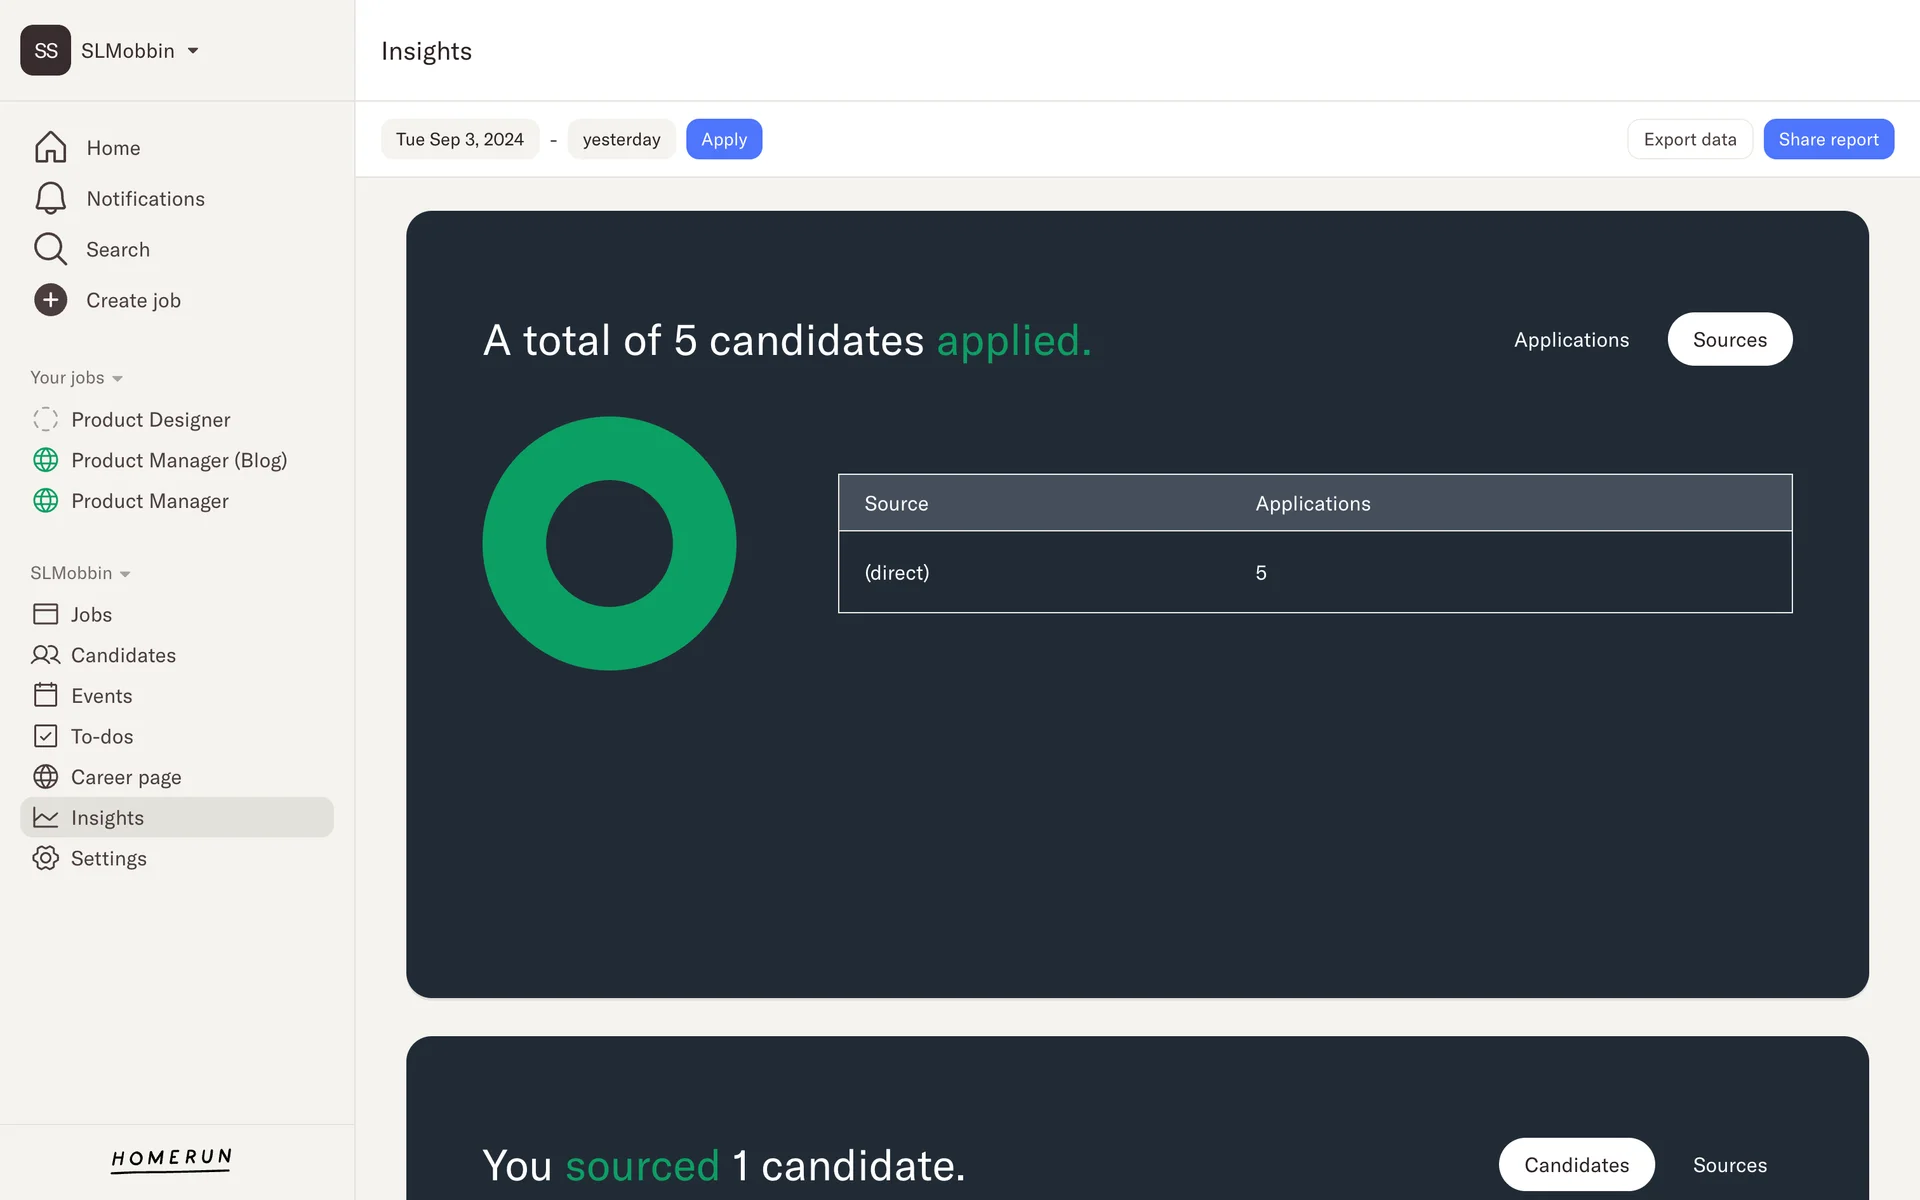The height and width of the screenshot is (1200, 1920).
Task: Click the Career page globe icon
Action: click(46, 777)
